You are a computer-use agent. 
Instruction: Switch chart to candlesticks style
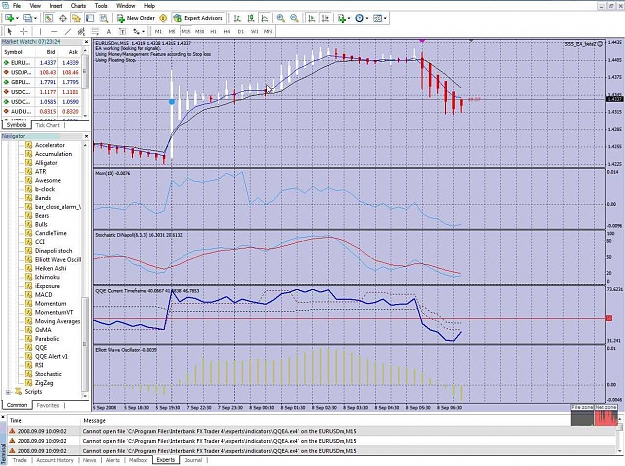[x=251, y=18]
